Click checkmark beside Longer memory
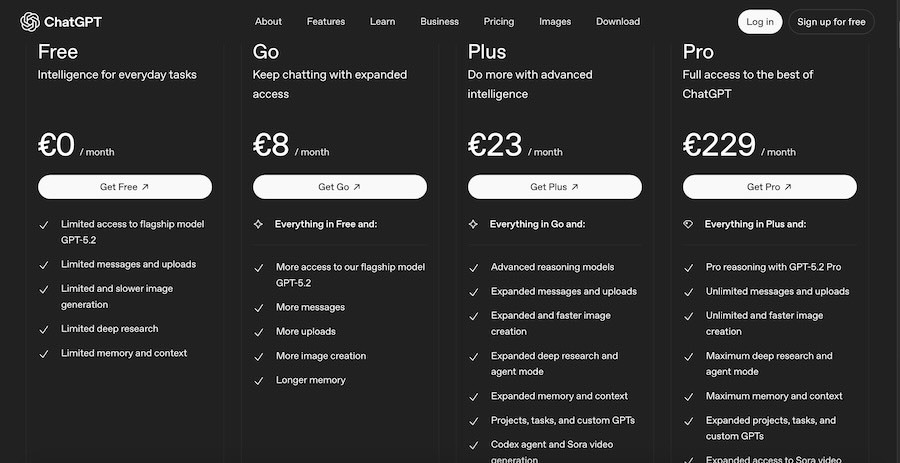Screen dimensions: 900x463 click(x=259, y=380)
